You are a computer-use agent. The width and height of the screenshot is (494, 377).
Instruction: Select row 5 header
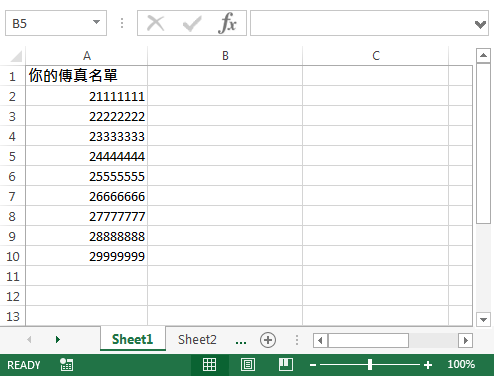[12, 156]
